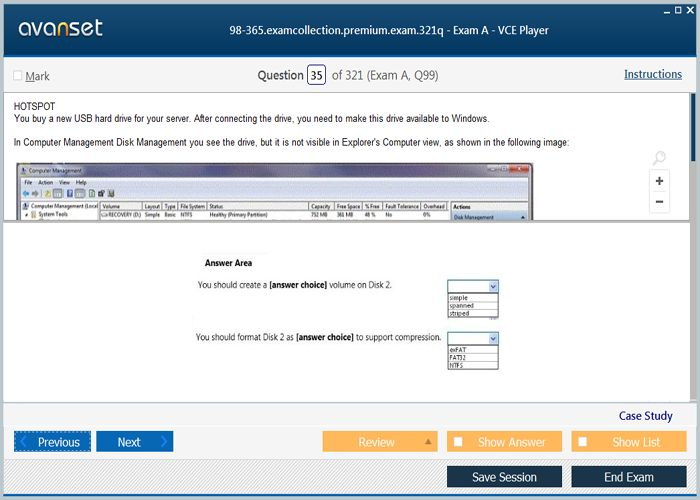Click the Computer Management title bar icon

tap(24, 170)
